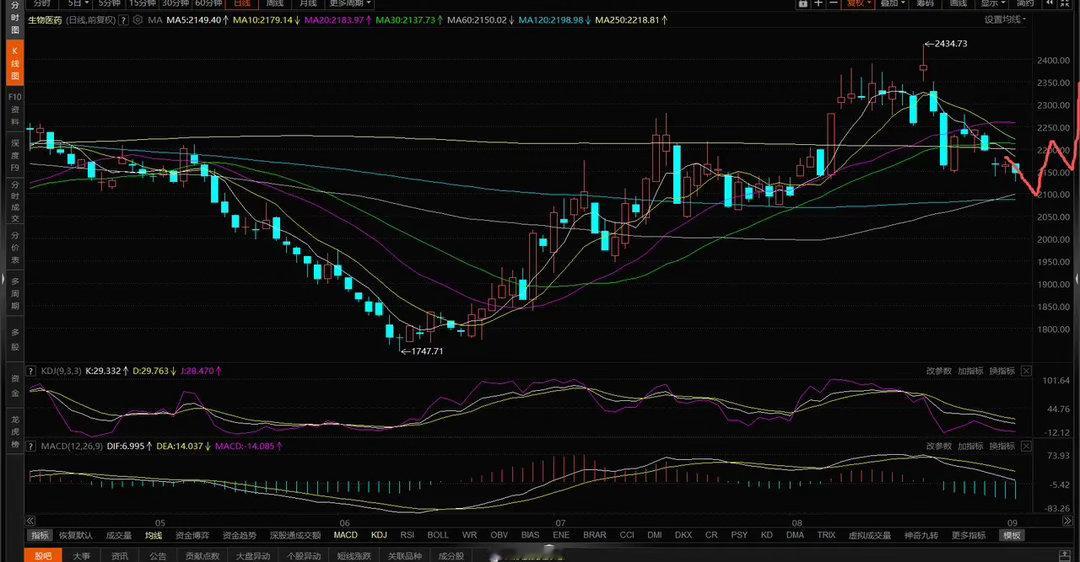Screen dimensions: 1080x562
Task: Open the 筹码 chip distribution tool
Action: coord(925,3)
